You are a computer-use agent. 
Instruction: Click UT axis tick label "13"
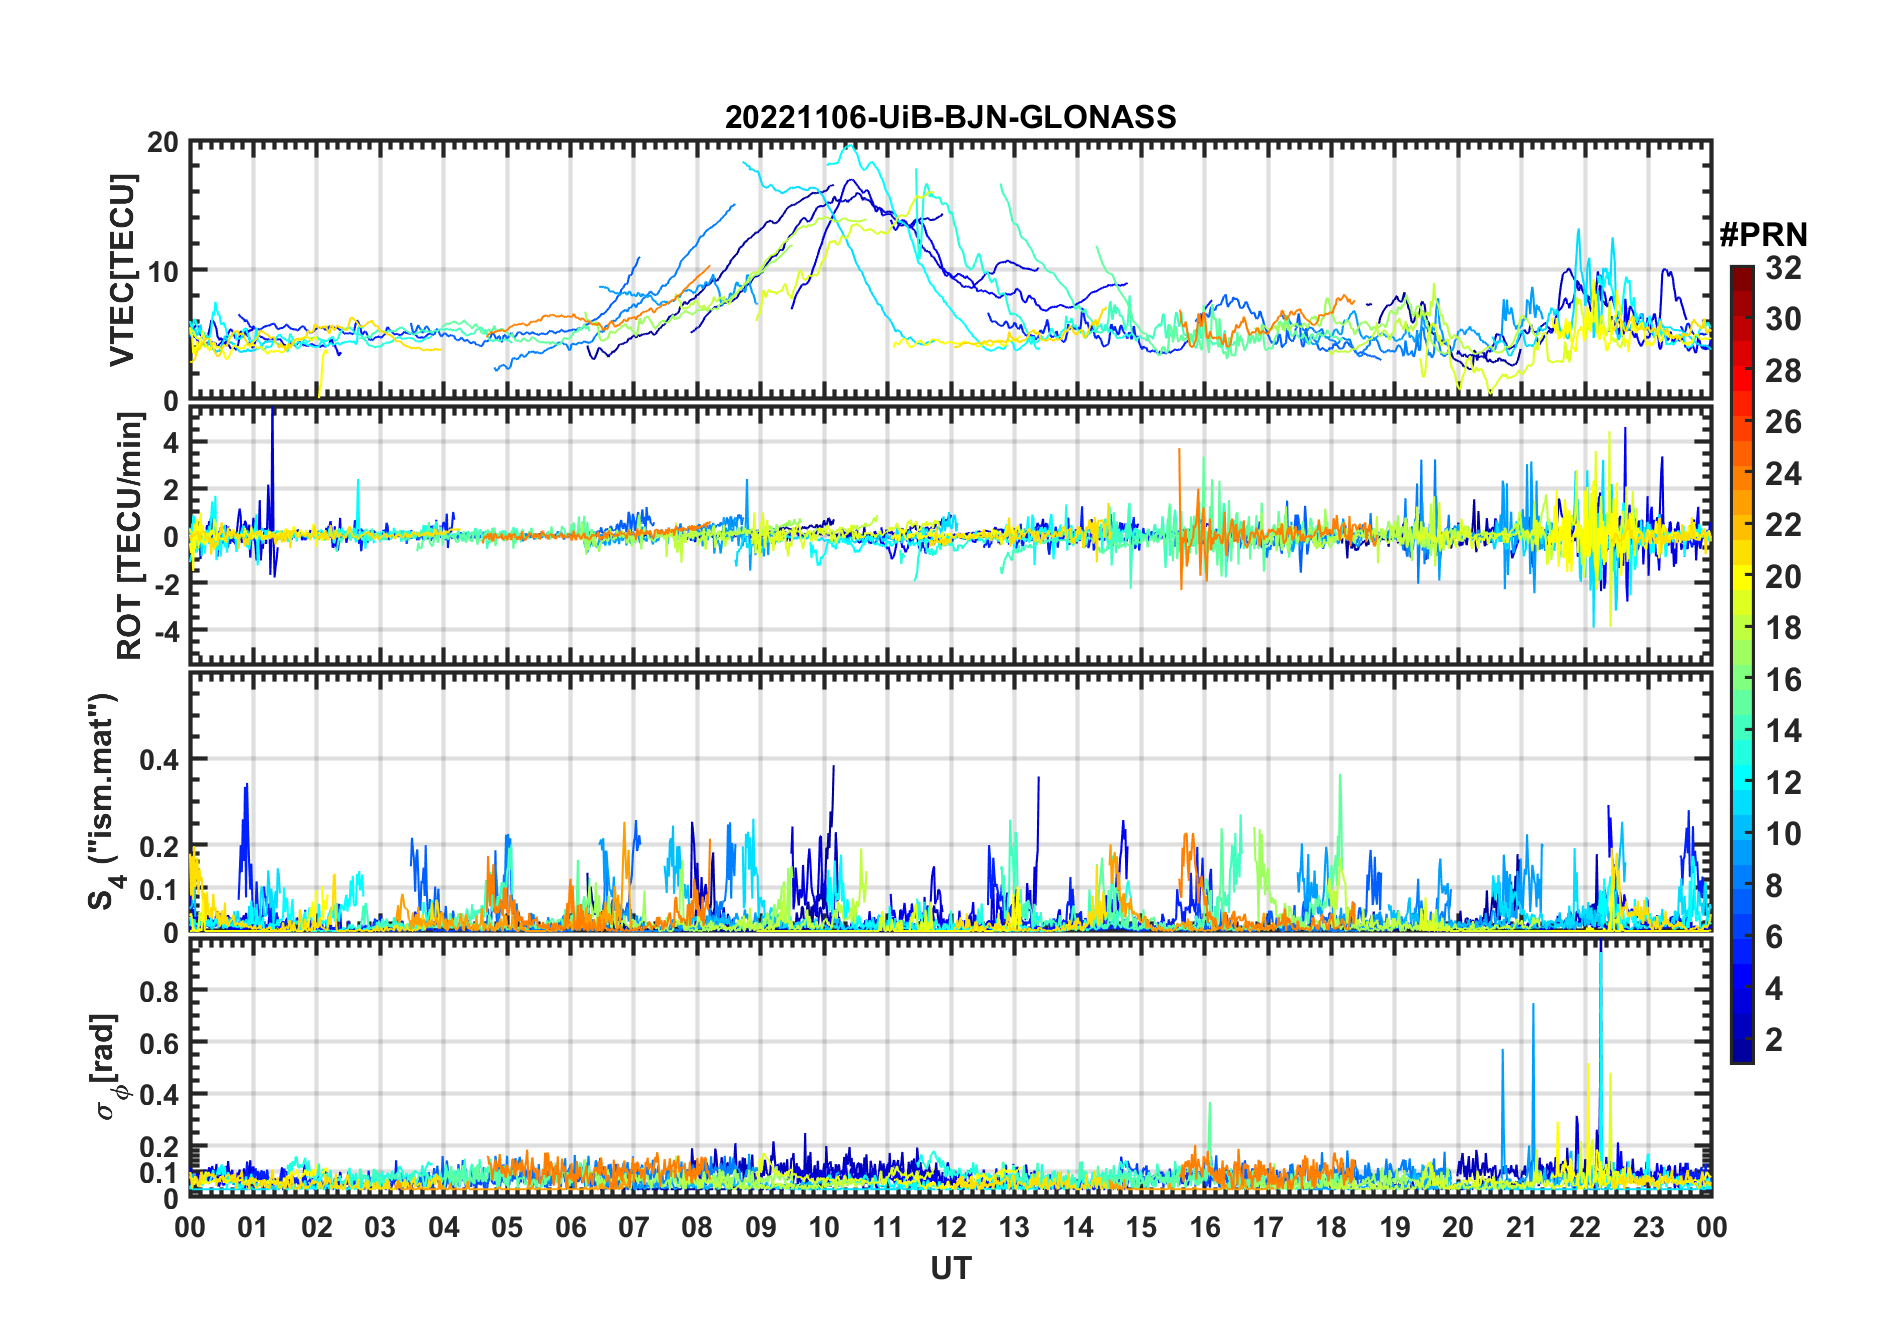pos(1014,1227)
